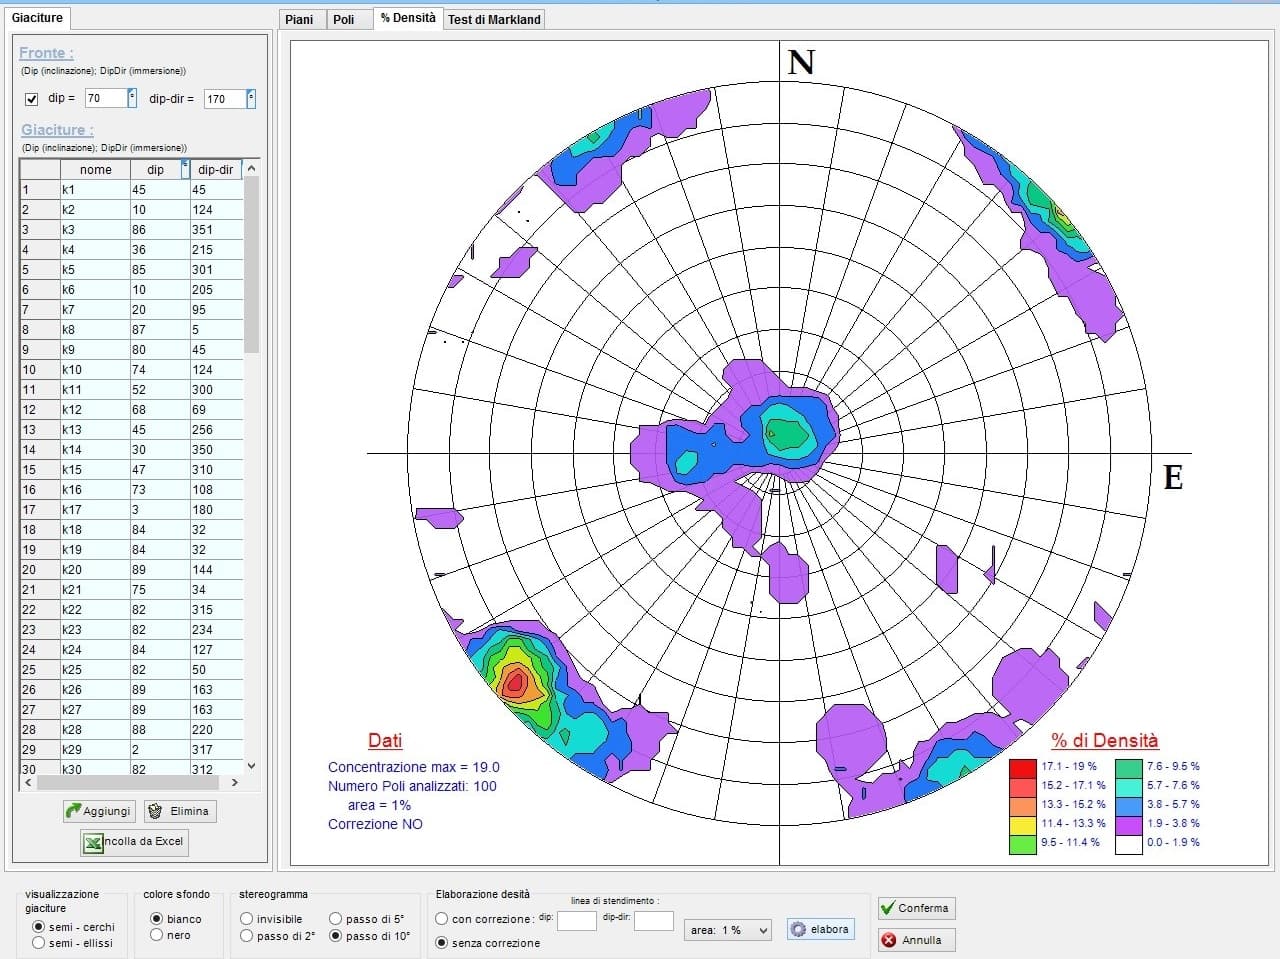Select passo di 10° option

pyautogui.click(x=336, y=936)
